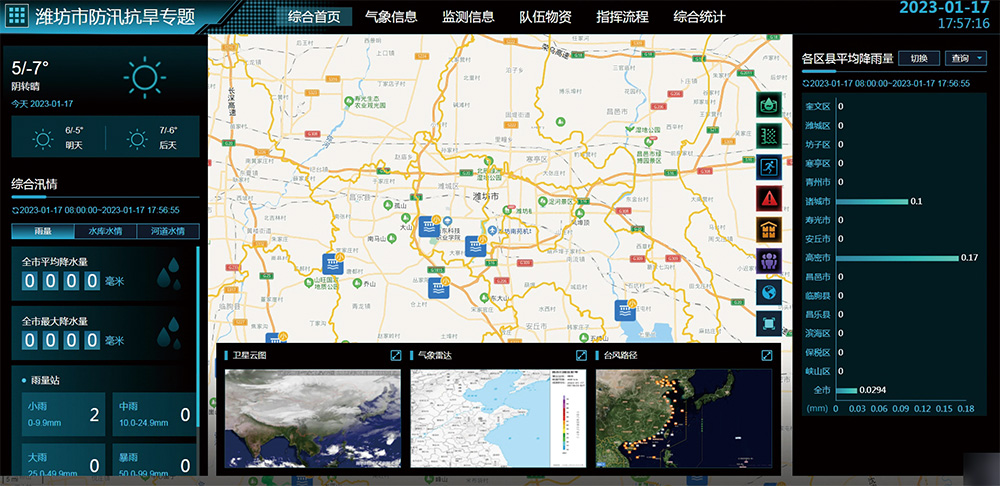This screenshot has height=486, width=1000.
Task: Click the reservoir marker above the lake near 安丘市
Action: [624, 310]
